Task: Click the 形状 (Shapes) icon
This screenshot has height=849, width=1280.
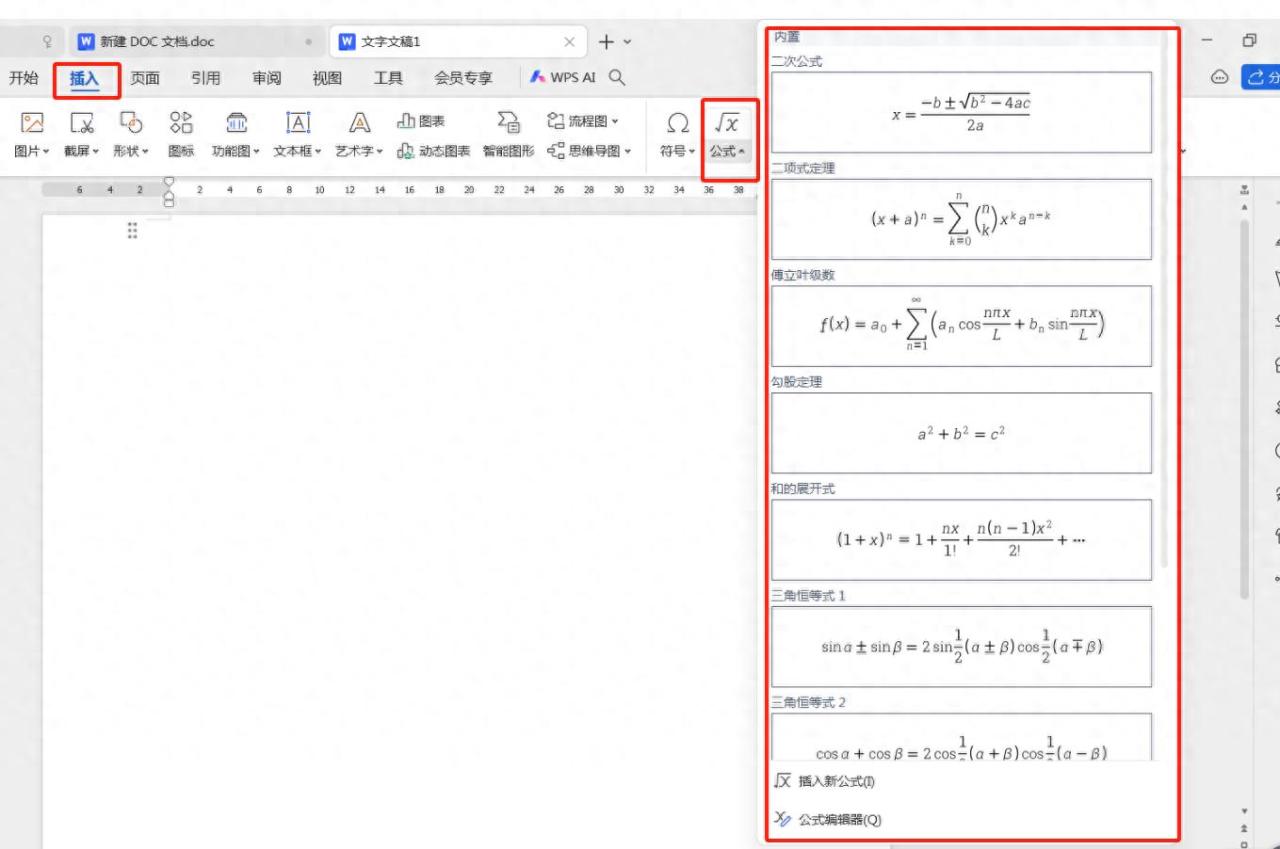Action: (x=131, y=124)
